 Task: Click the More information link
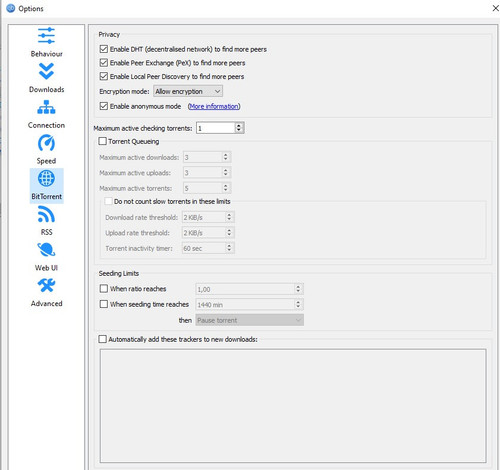214,106
